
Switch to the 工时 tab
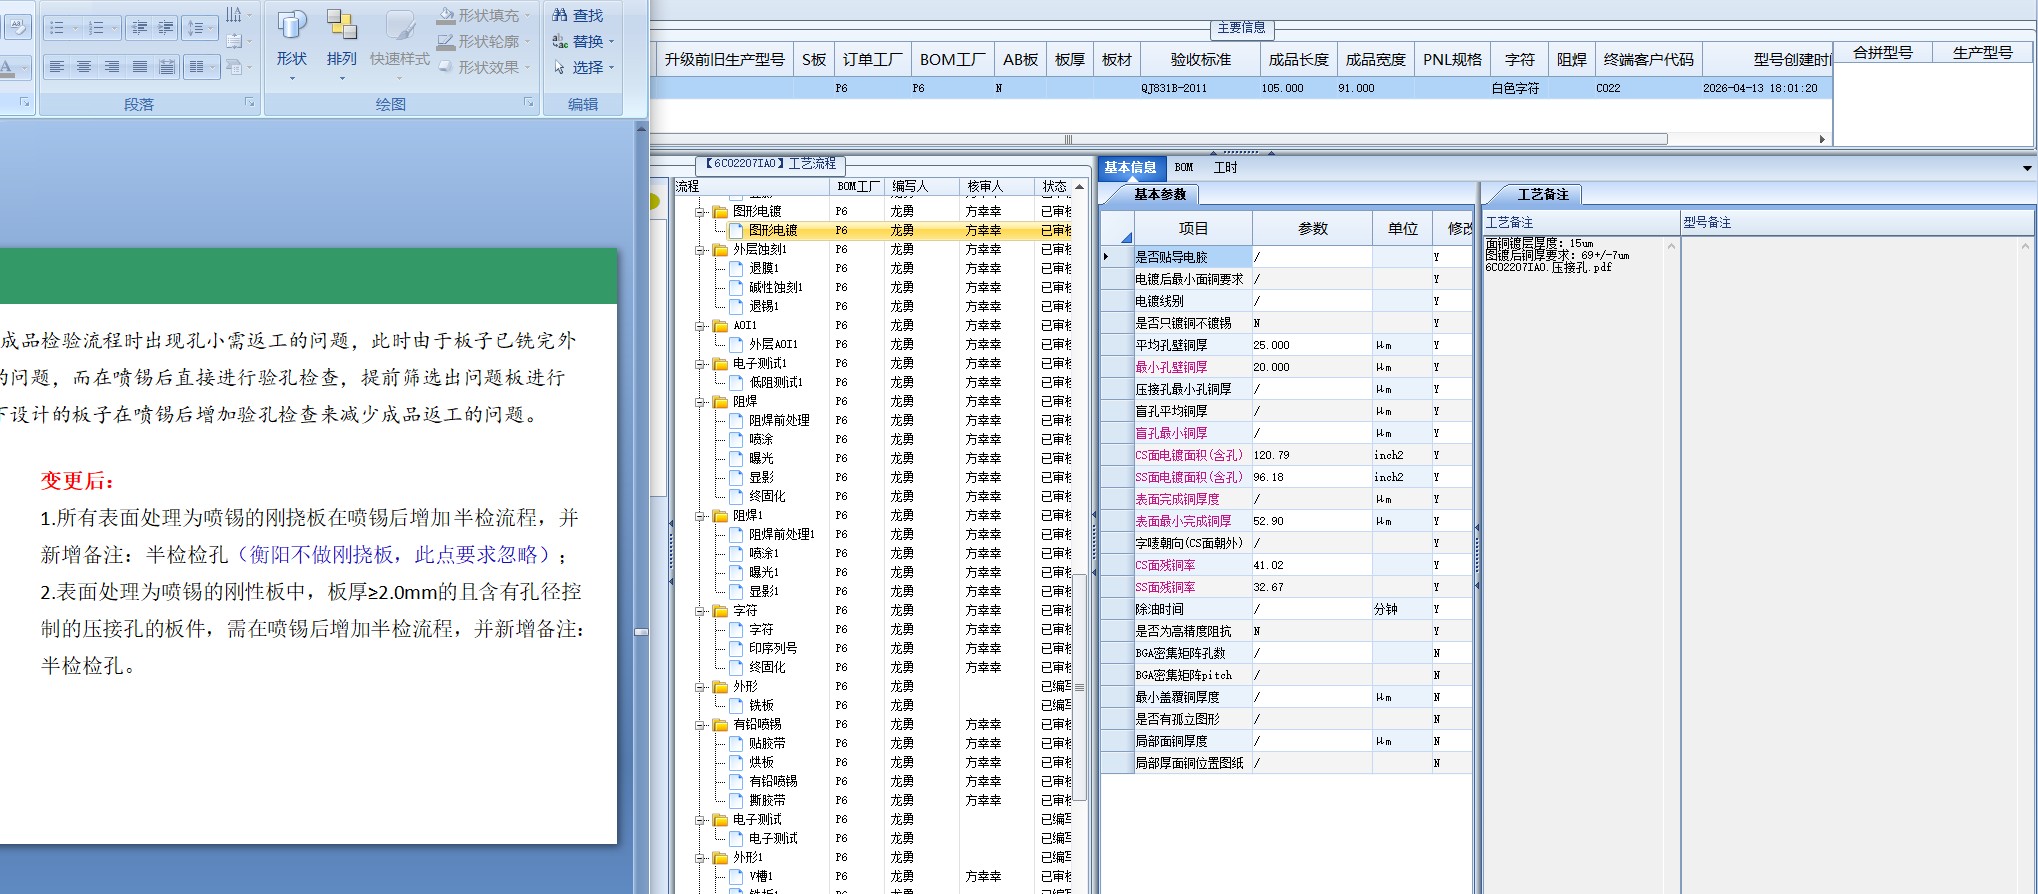(1225, 168)
